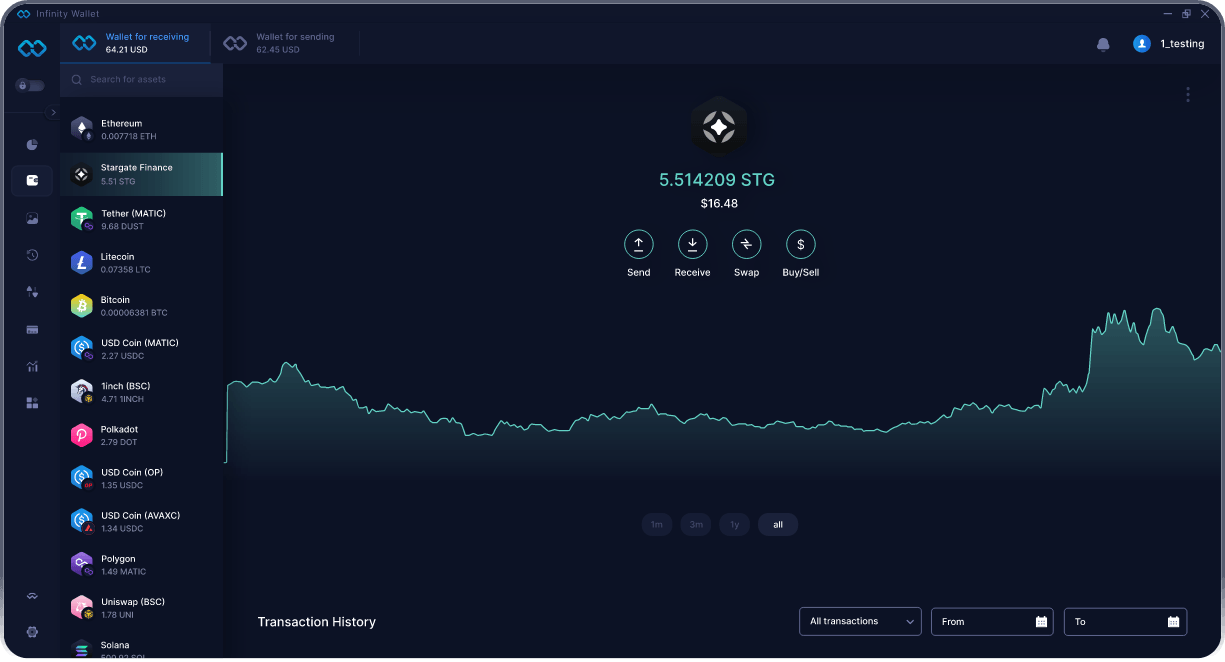Open the markets chart sidebar icon

[x=32, y=366]
